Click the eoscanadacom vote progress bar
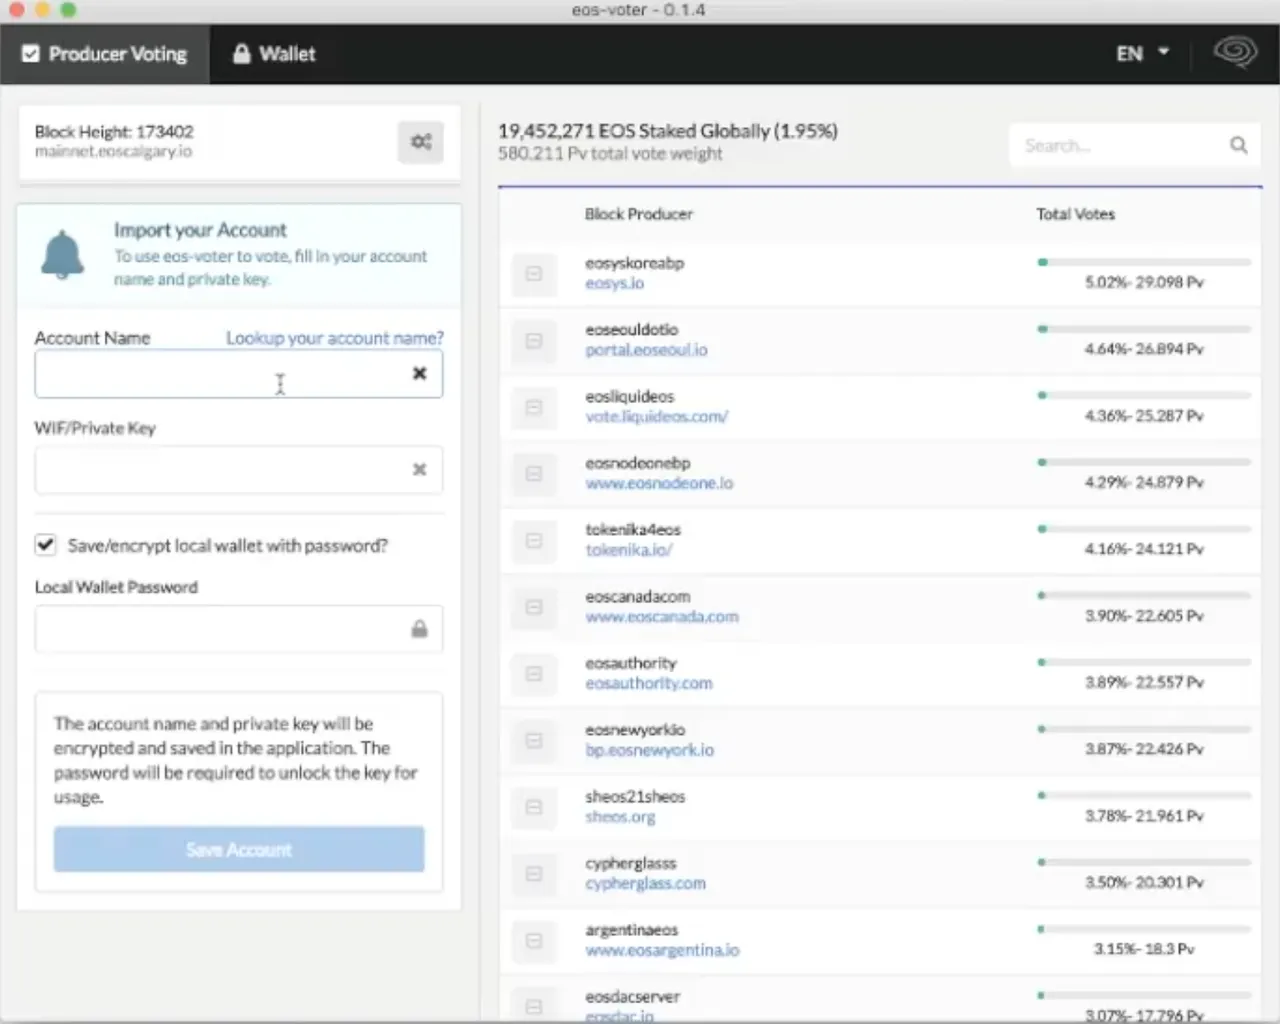Image resolution: width=1280 pixels, height=1024 pixels. pyautogui.click(x=1144, y=595)
